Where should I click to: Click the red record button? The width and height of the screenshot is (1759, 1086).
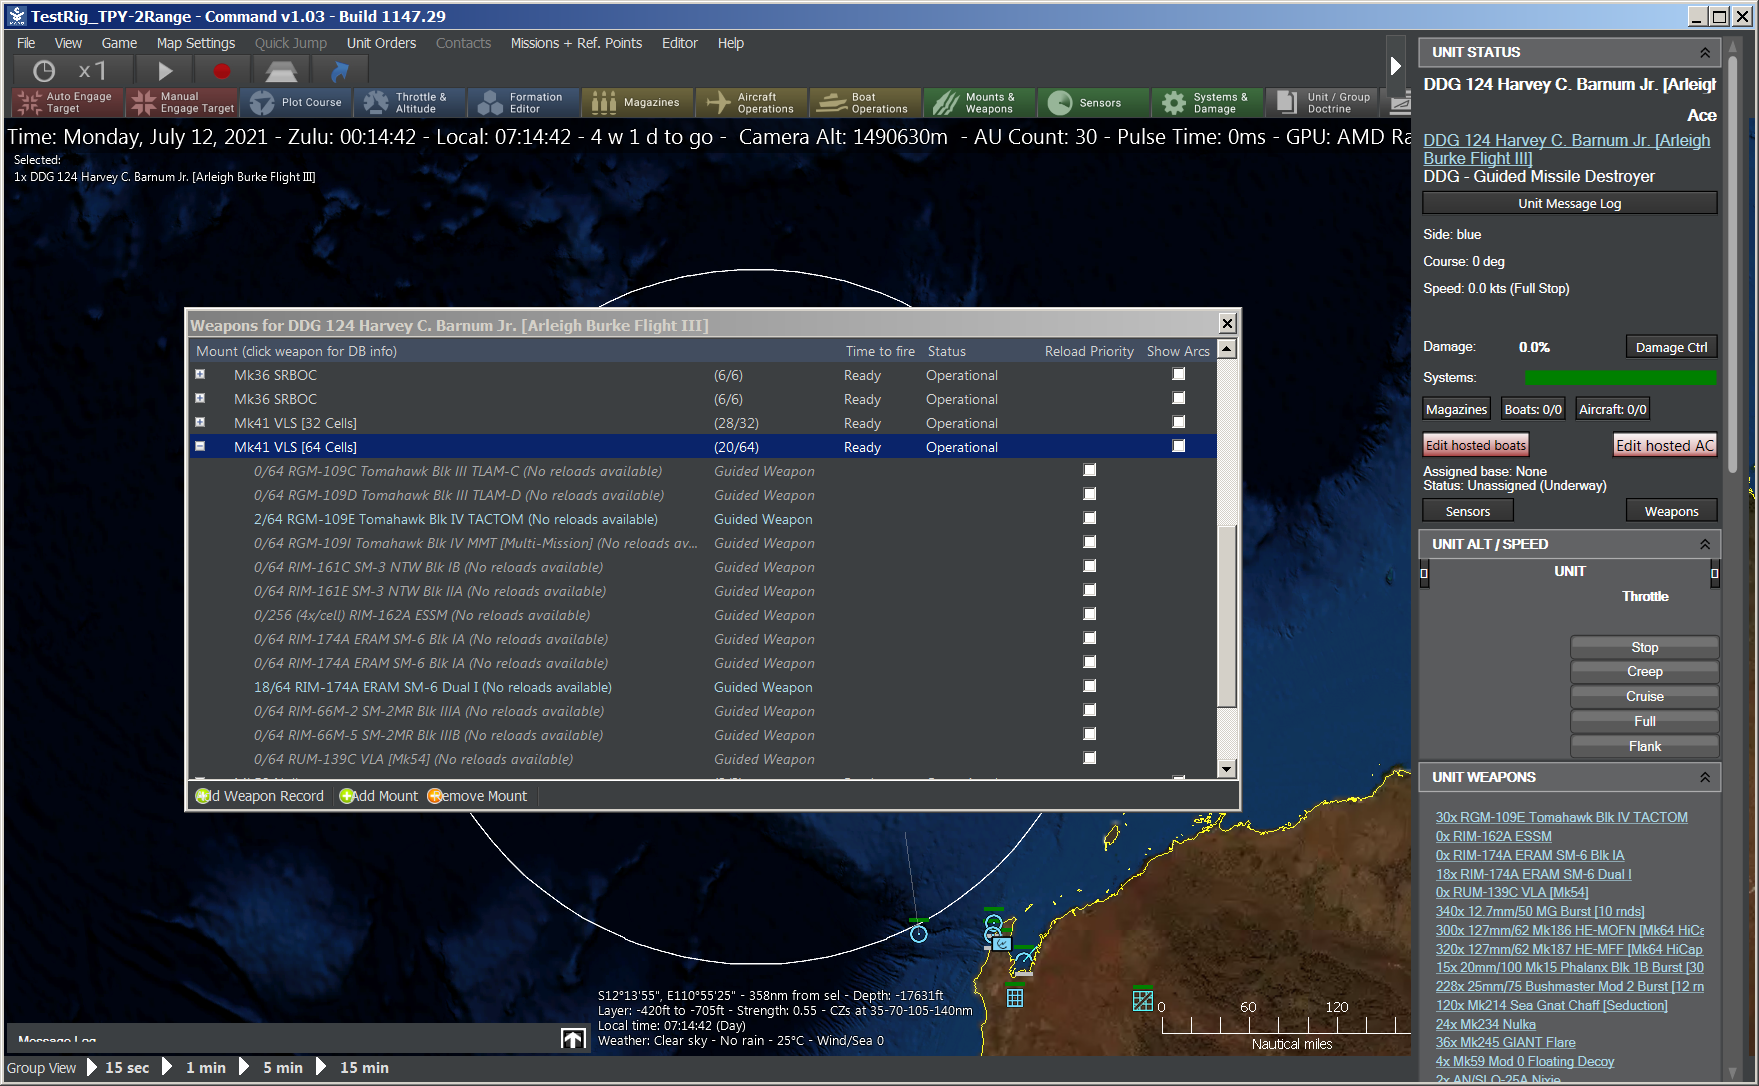click(x=222, y=71)
